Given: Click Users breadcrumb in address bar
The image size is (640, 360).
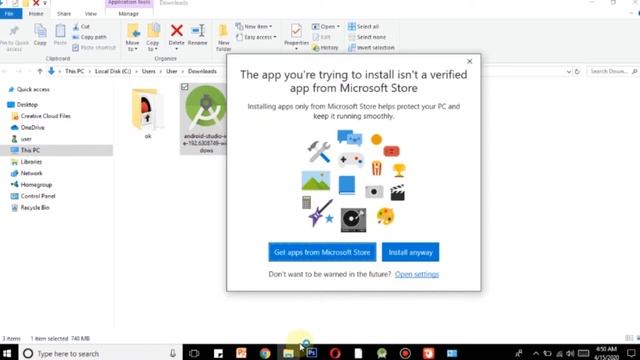Looking at the screenshot, I should click(x=149, y=71).
